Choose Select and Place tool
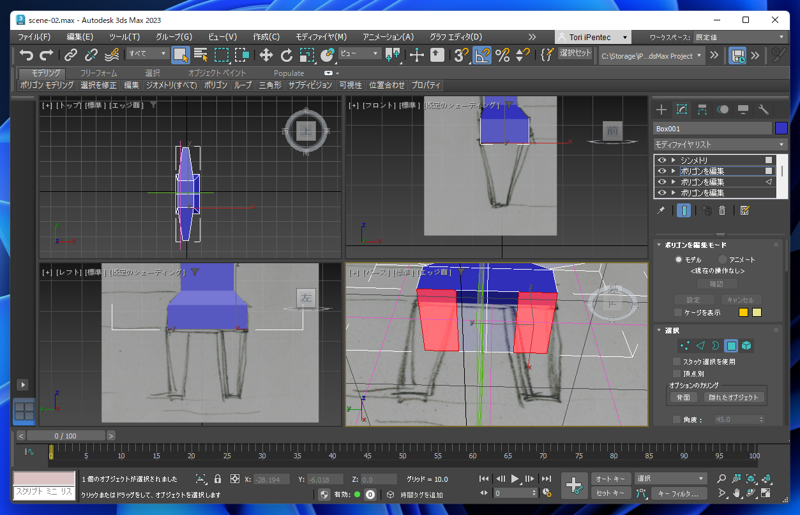 point(327,55)
